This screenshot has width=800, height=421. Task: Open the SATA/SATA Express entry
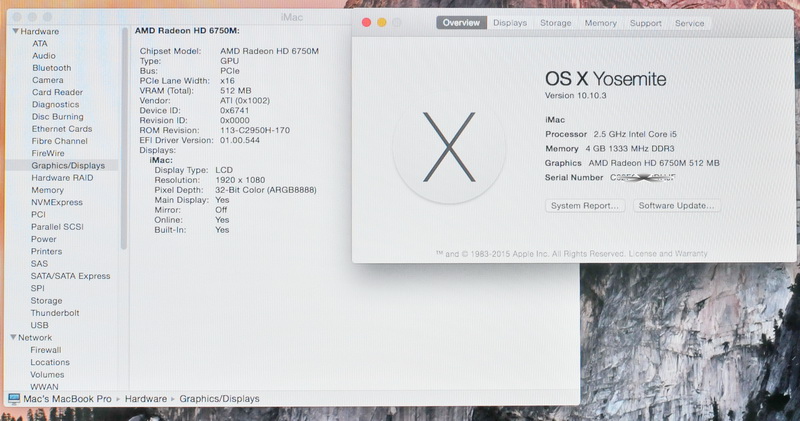point(70,276)
